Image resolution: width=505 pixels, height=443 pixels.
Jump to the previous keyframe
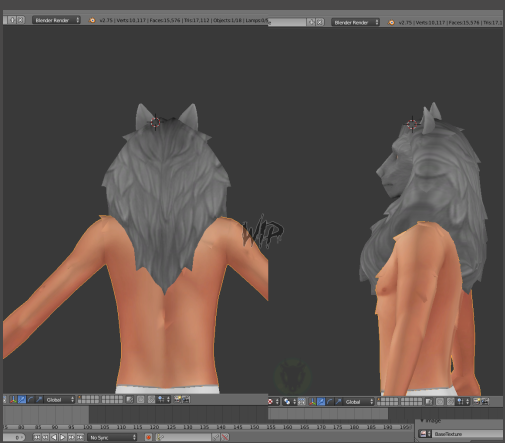click(x=45, y=437)
